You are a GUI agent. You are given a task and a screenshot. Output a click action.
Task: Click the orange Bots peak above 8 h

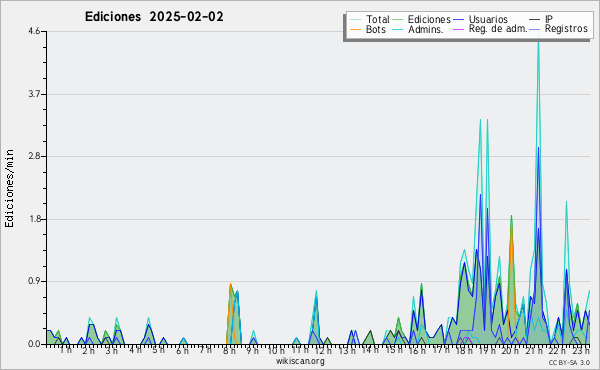[x=230, y=285]
